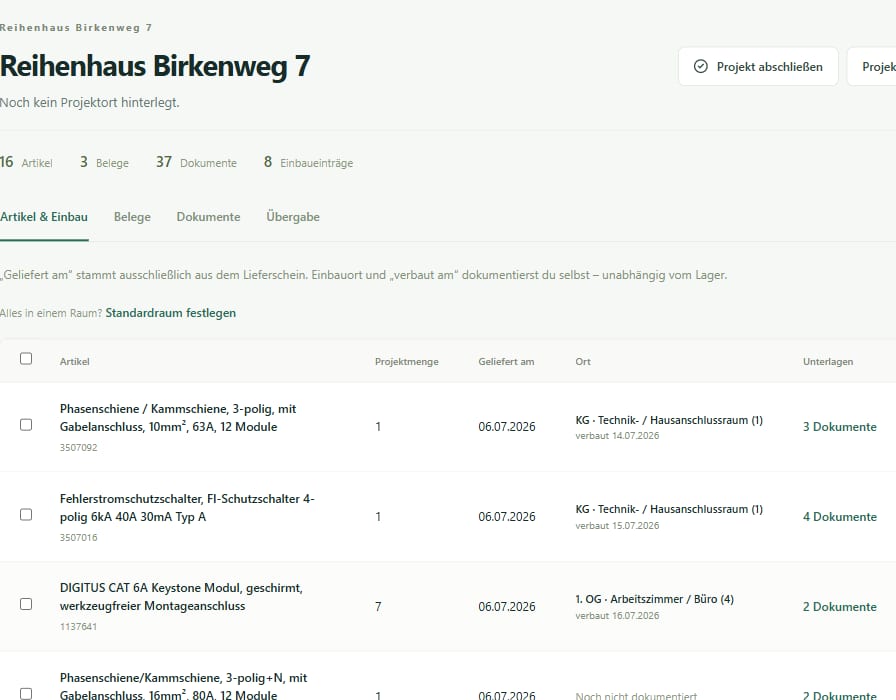Click article number 1137641

tap(78, 626)
